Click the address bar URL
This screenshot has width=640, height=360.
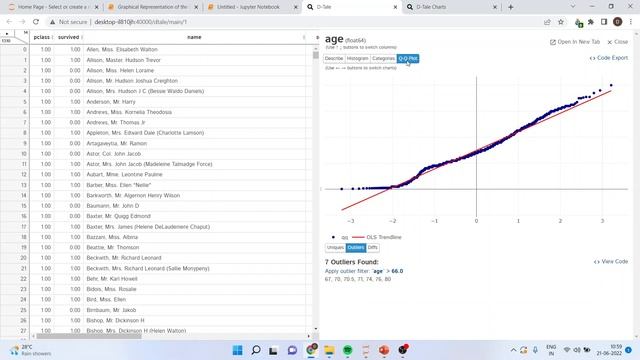pyautogui.click(x=140, y=22)
